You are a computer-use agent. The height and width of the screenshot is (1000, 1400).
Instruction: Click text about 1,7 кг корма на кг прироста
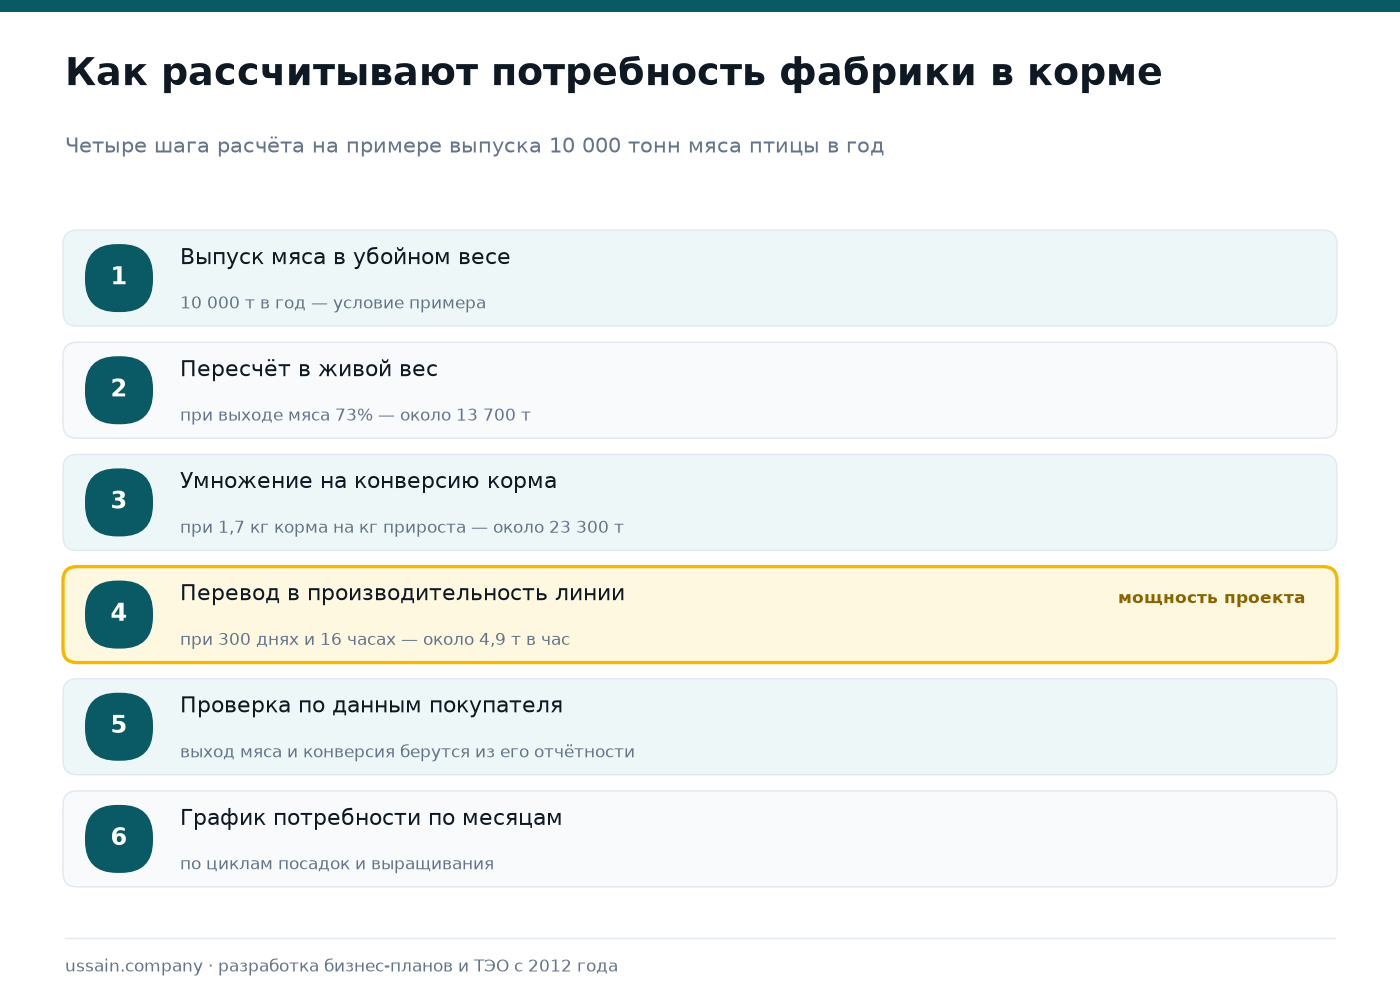[x=402, y=527]
